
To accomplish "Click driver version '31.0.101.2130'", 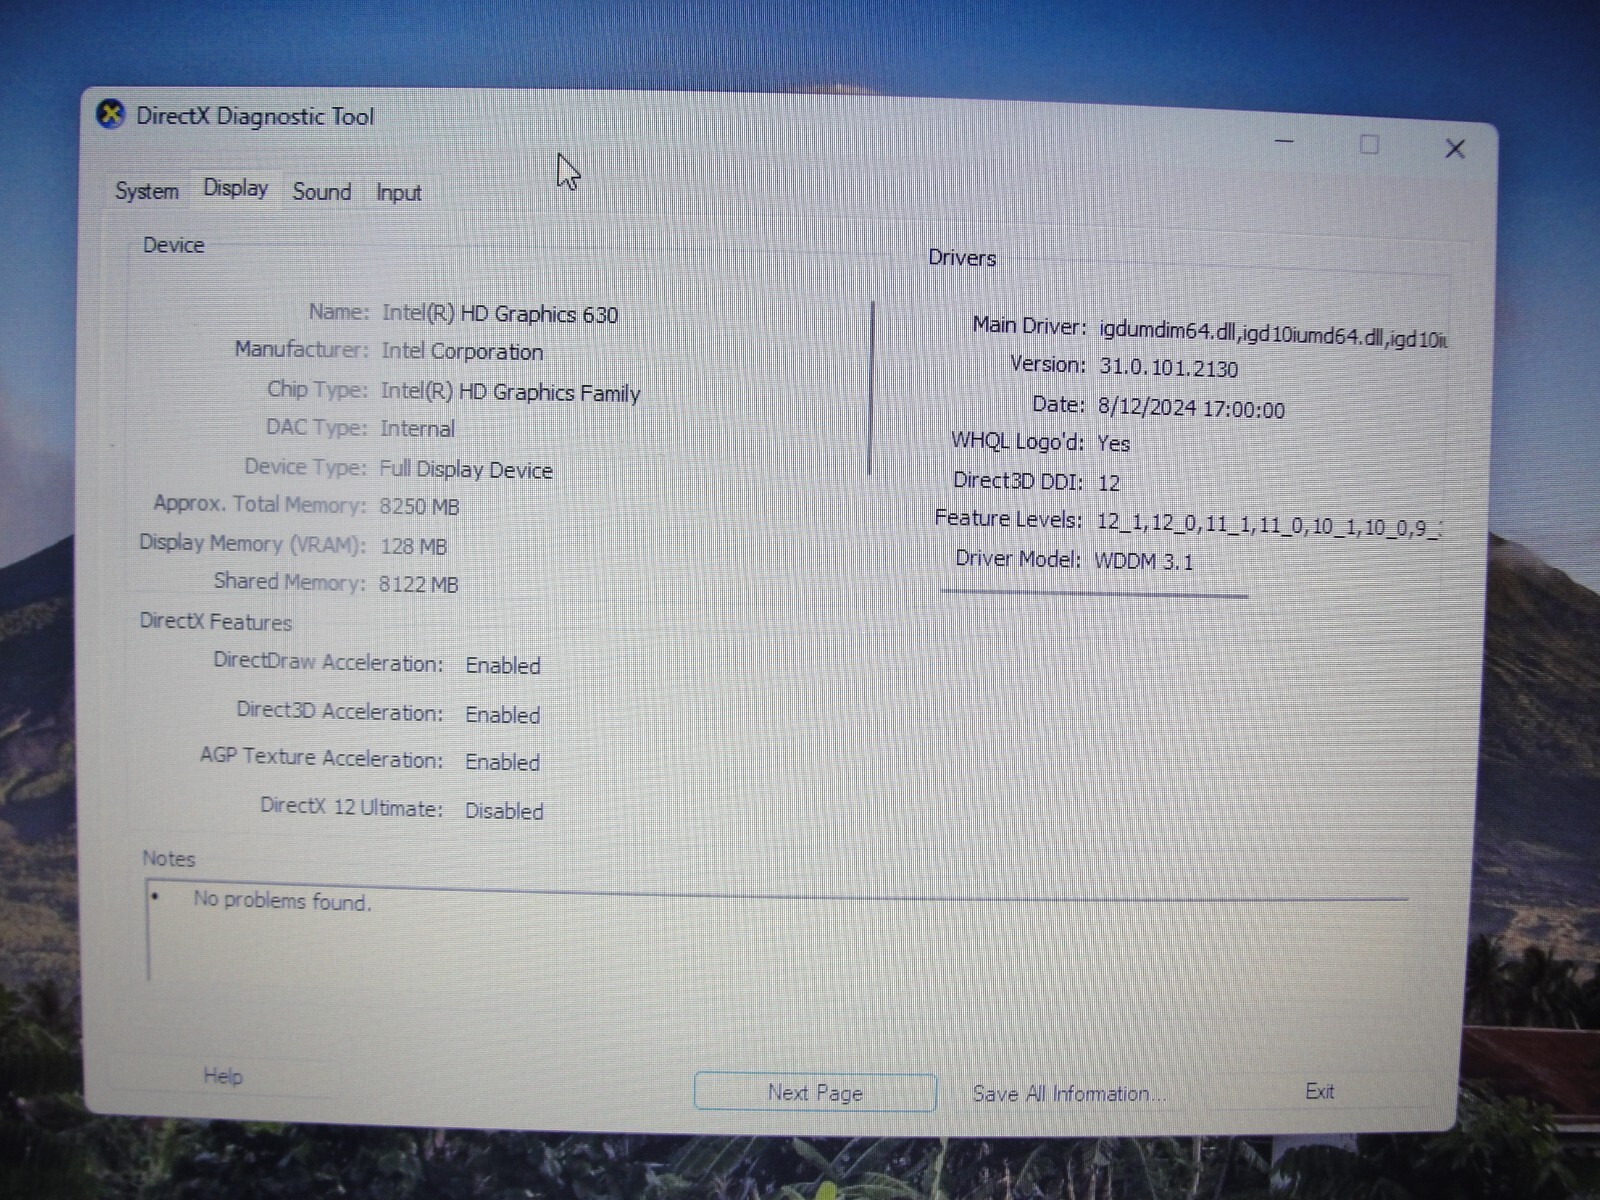I will (x=1169, y=368).
